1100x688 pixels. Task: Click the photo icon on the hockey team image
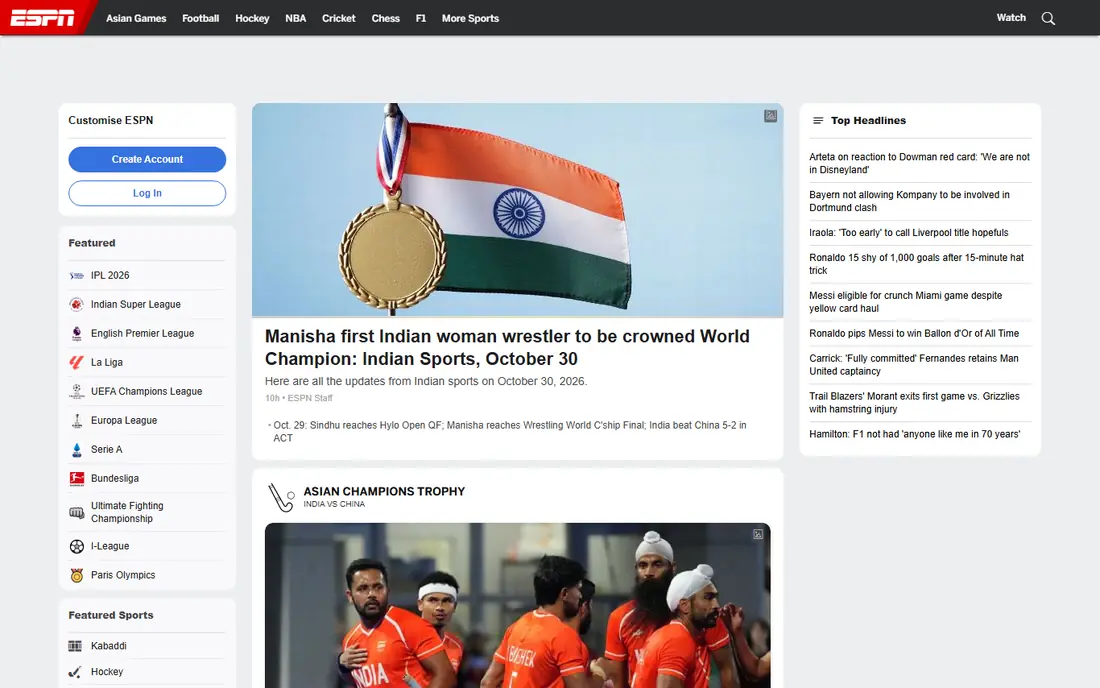click(758, 534)
